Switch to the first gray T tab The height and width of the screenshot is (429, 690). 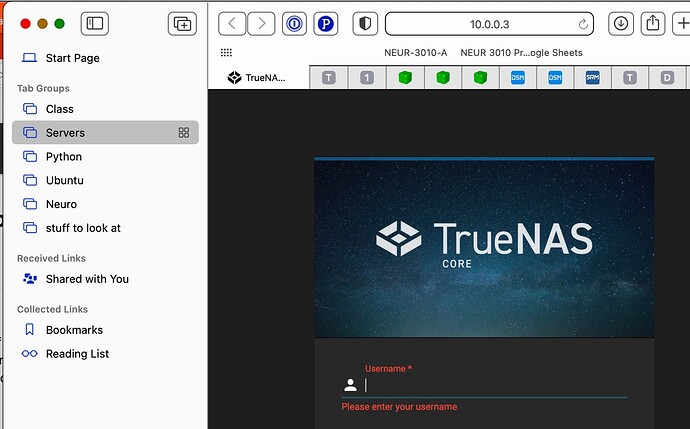[329, 78]
